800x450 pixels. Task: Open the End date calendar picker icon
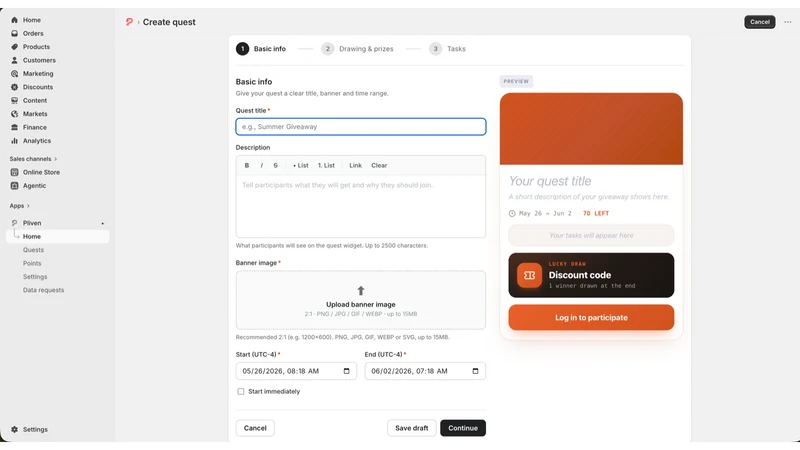[476, 371]
